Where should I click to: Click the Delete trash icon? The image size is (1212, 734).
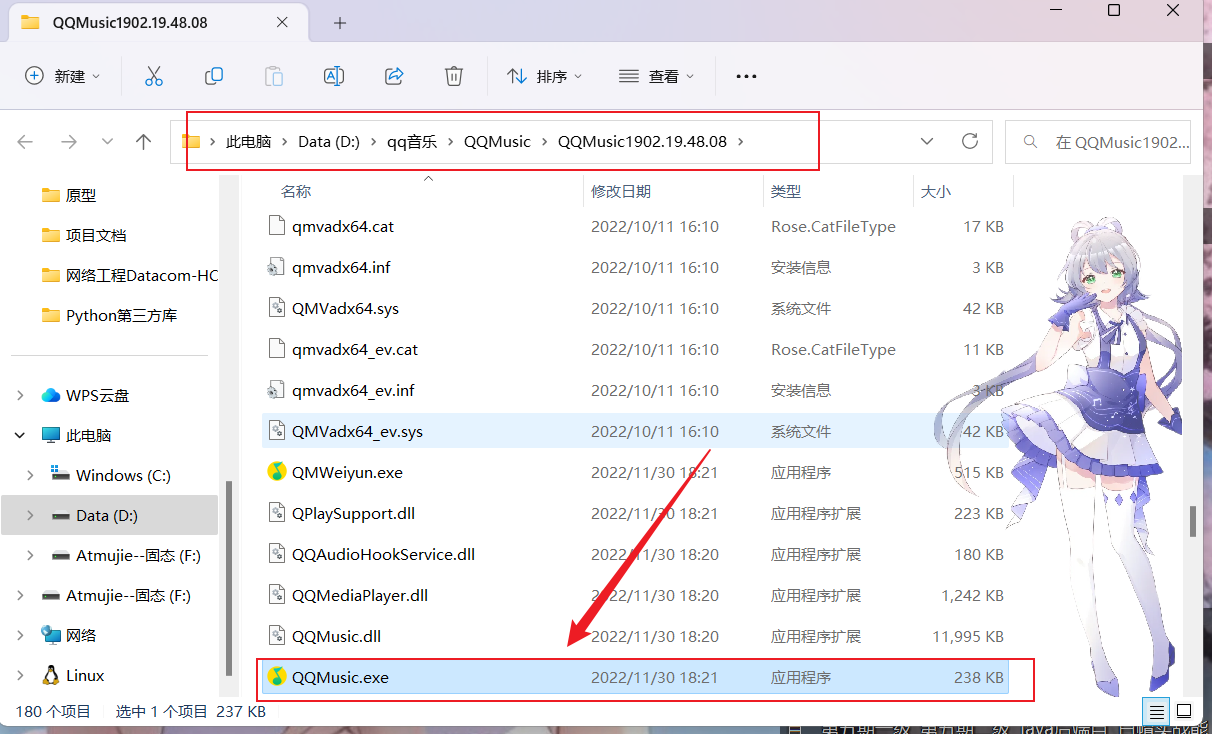coord(454,76)
